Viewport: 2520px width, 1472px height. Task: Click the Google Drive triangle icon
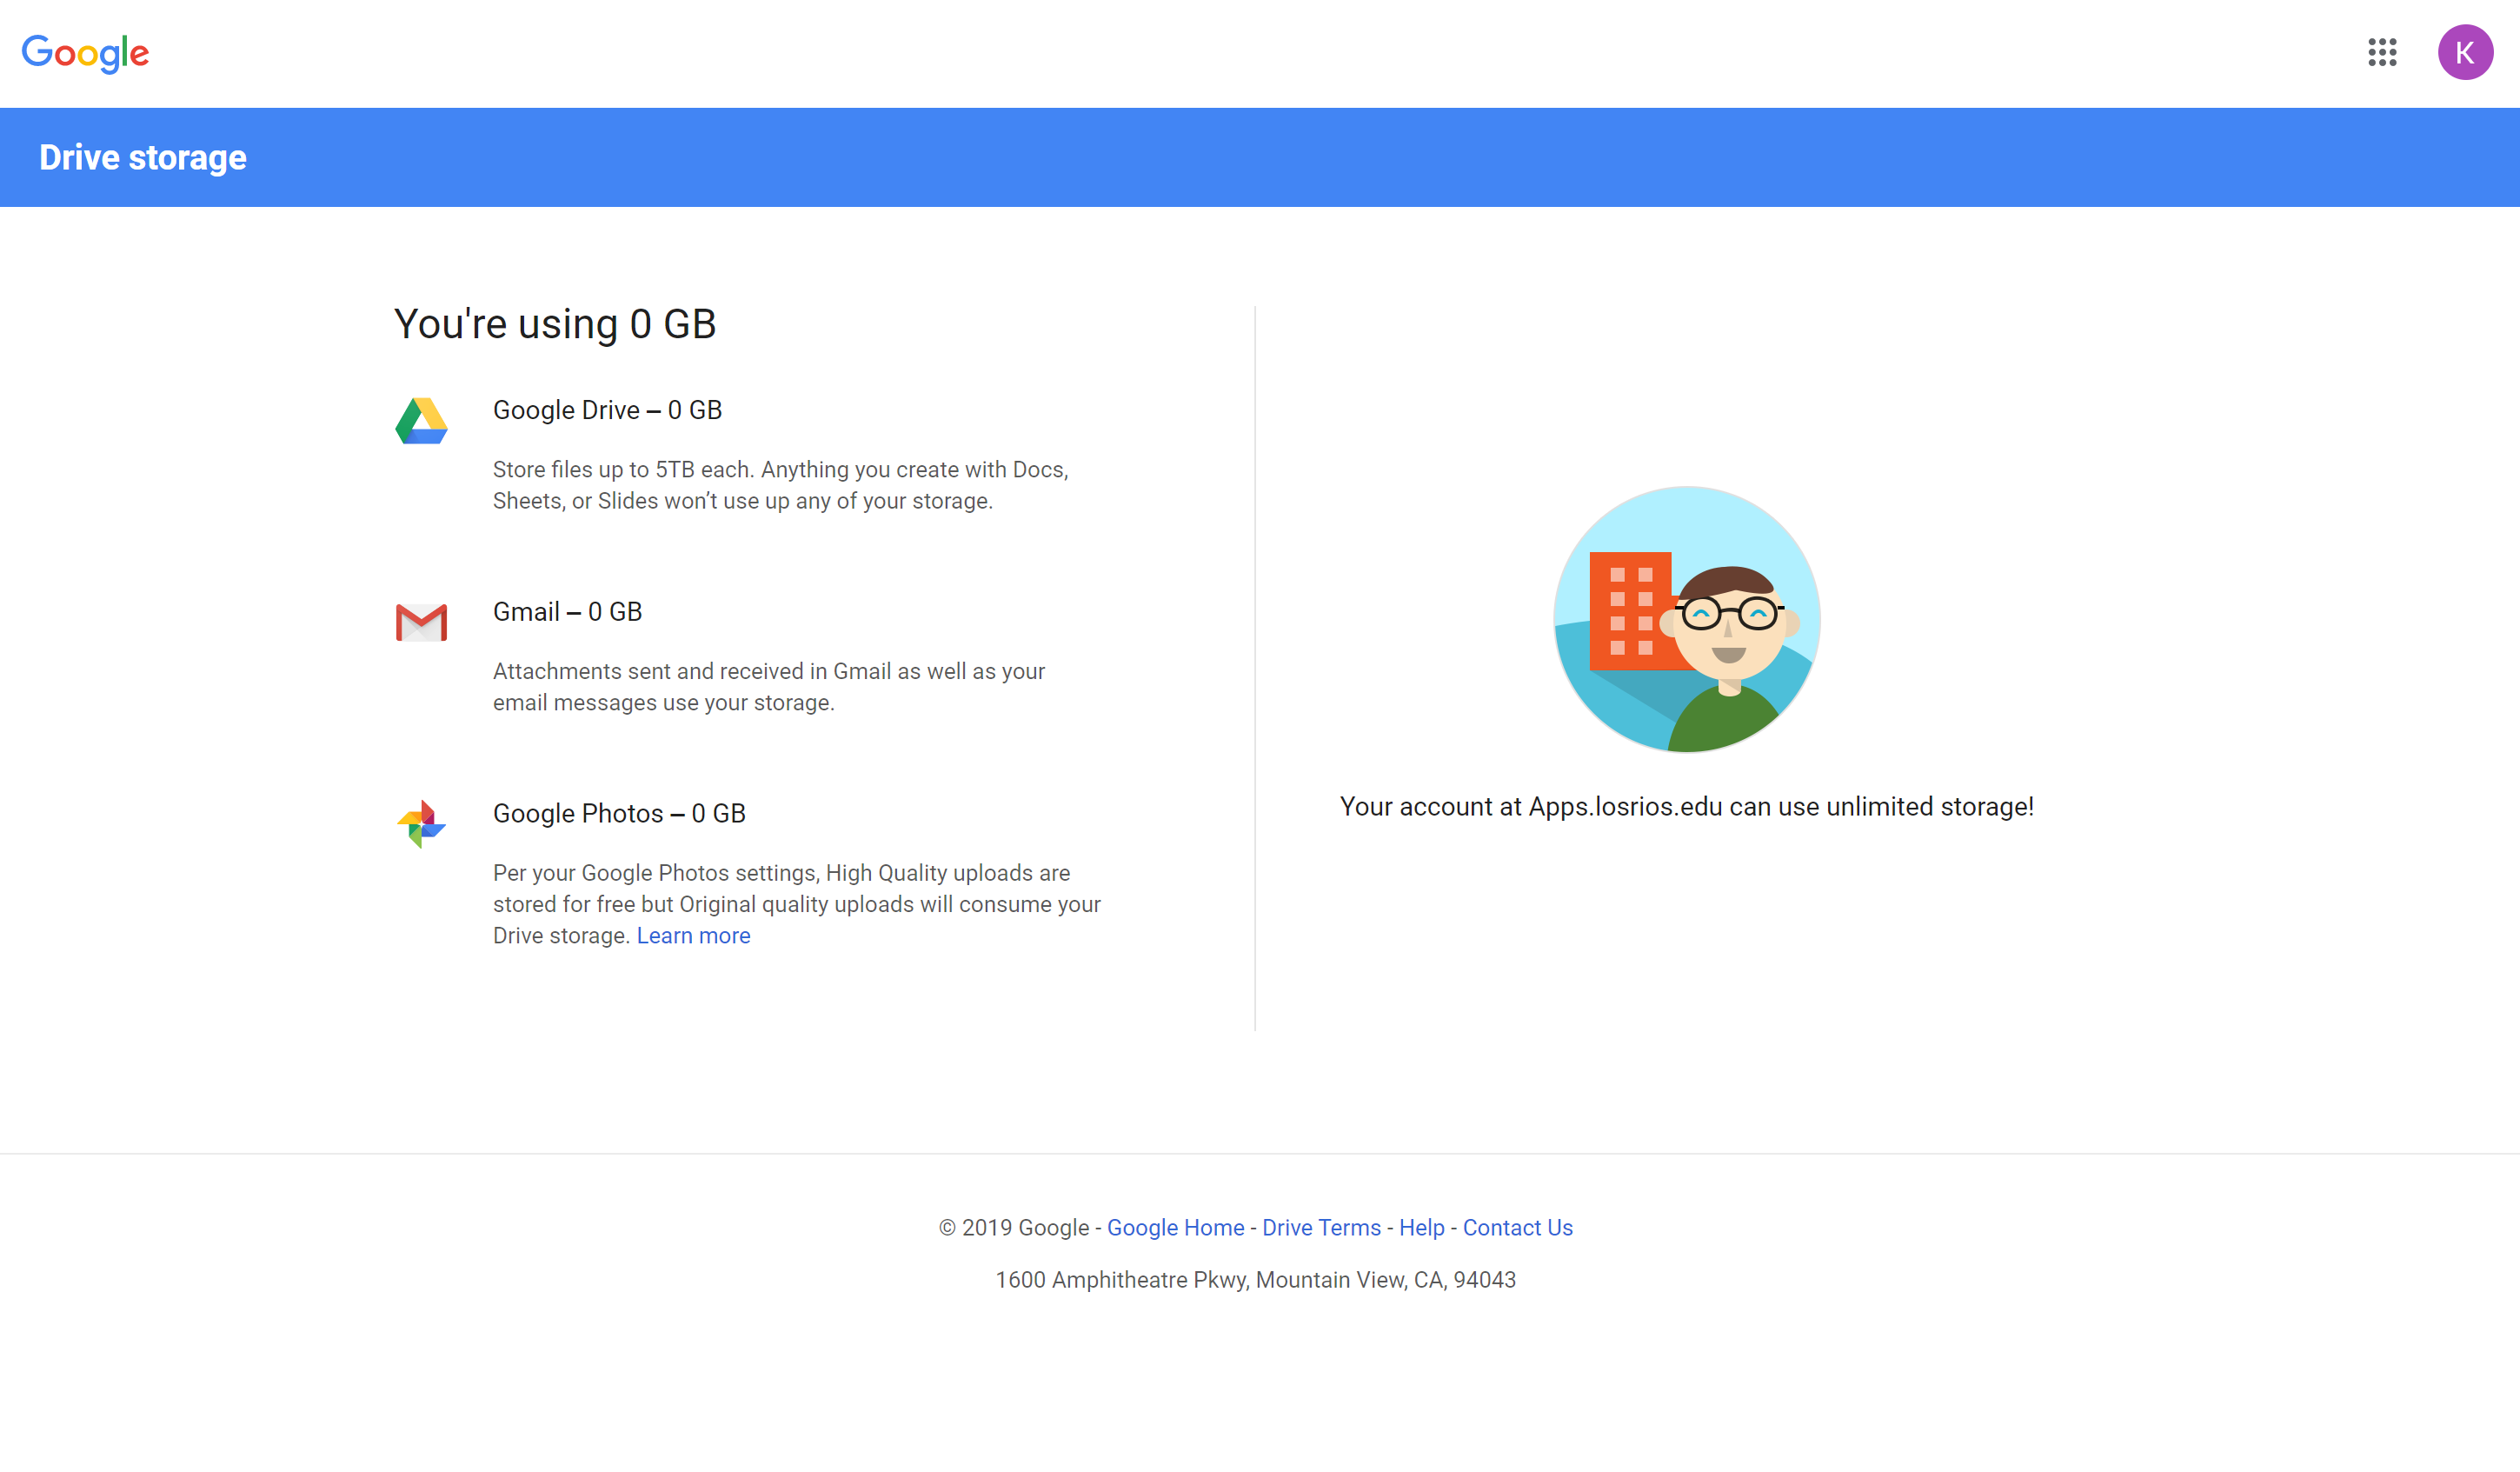point(421,420)
